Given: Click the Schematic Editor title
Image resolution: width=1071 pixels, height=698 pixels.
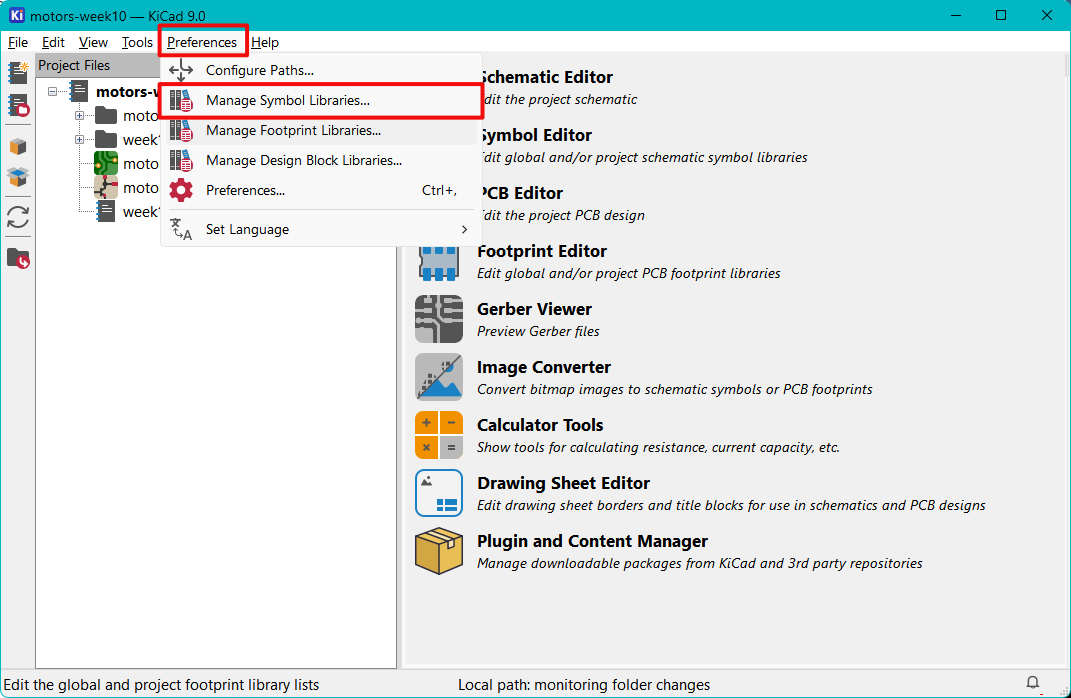Looking at the screenshot, I should pos(547,77).
